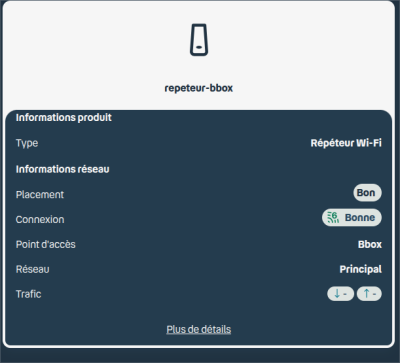Click the 'Informations produit' heading
The image size is (400, 363).
coord(64,117)
